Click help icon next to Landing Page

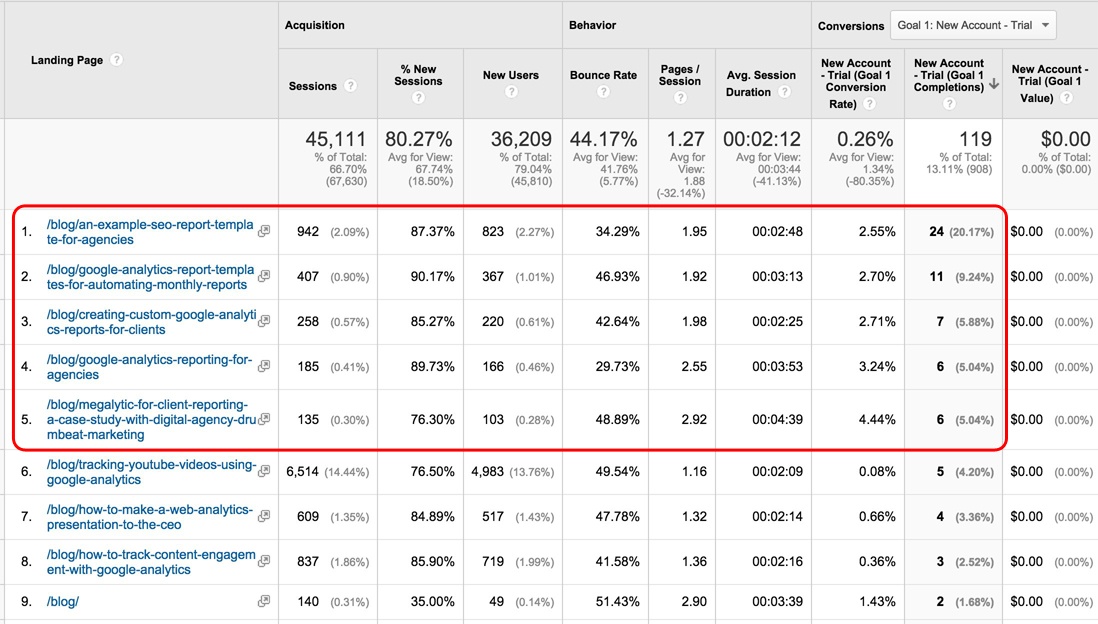[117, 60]
